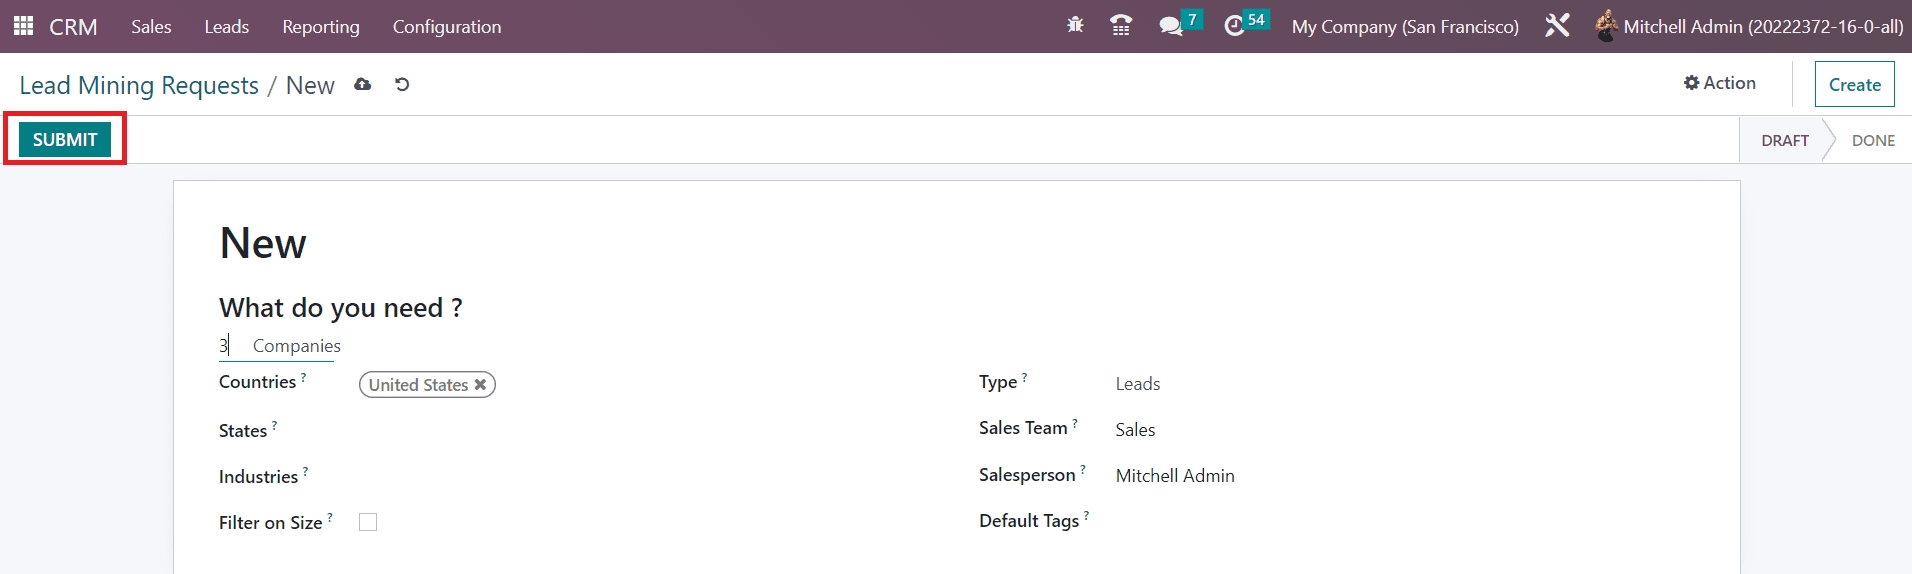Expand the Salesperson selection field
Viewport: 1912px width, 574px height.
1300,476
